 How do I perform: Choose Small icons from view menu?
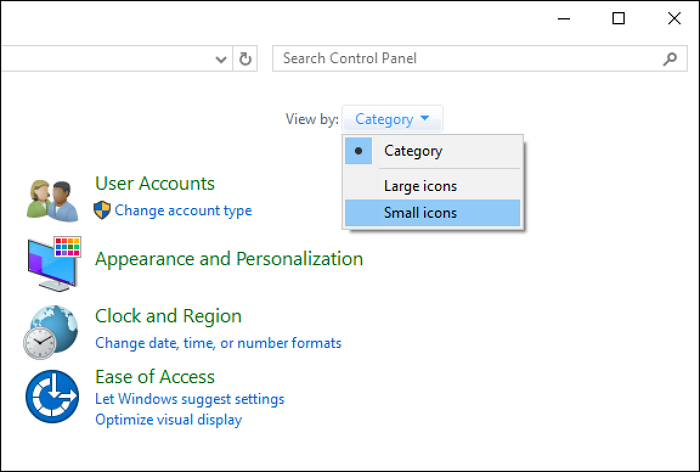[x=433, y=213]
